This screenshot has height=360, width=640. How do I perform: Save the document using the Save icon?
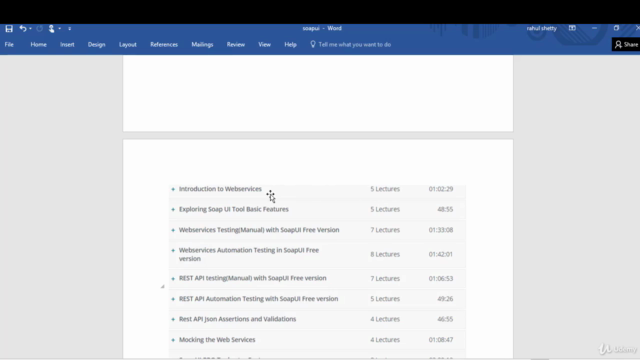pyautogui.click(x=9, y=29)
